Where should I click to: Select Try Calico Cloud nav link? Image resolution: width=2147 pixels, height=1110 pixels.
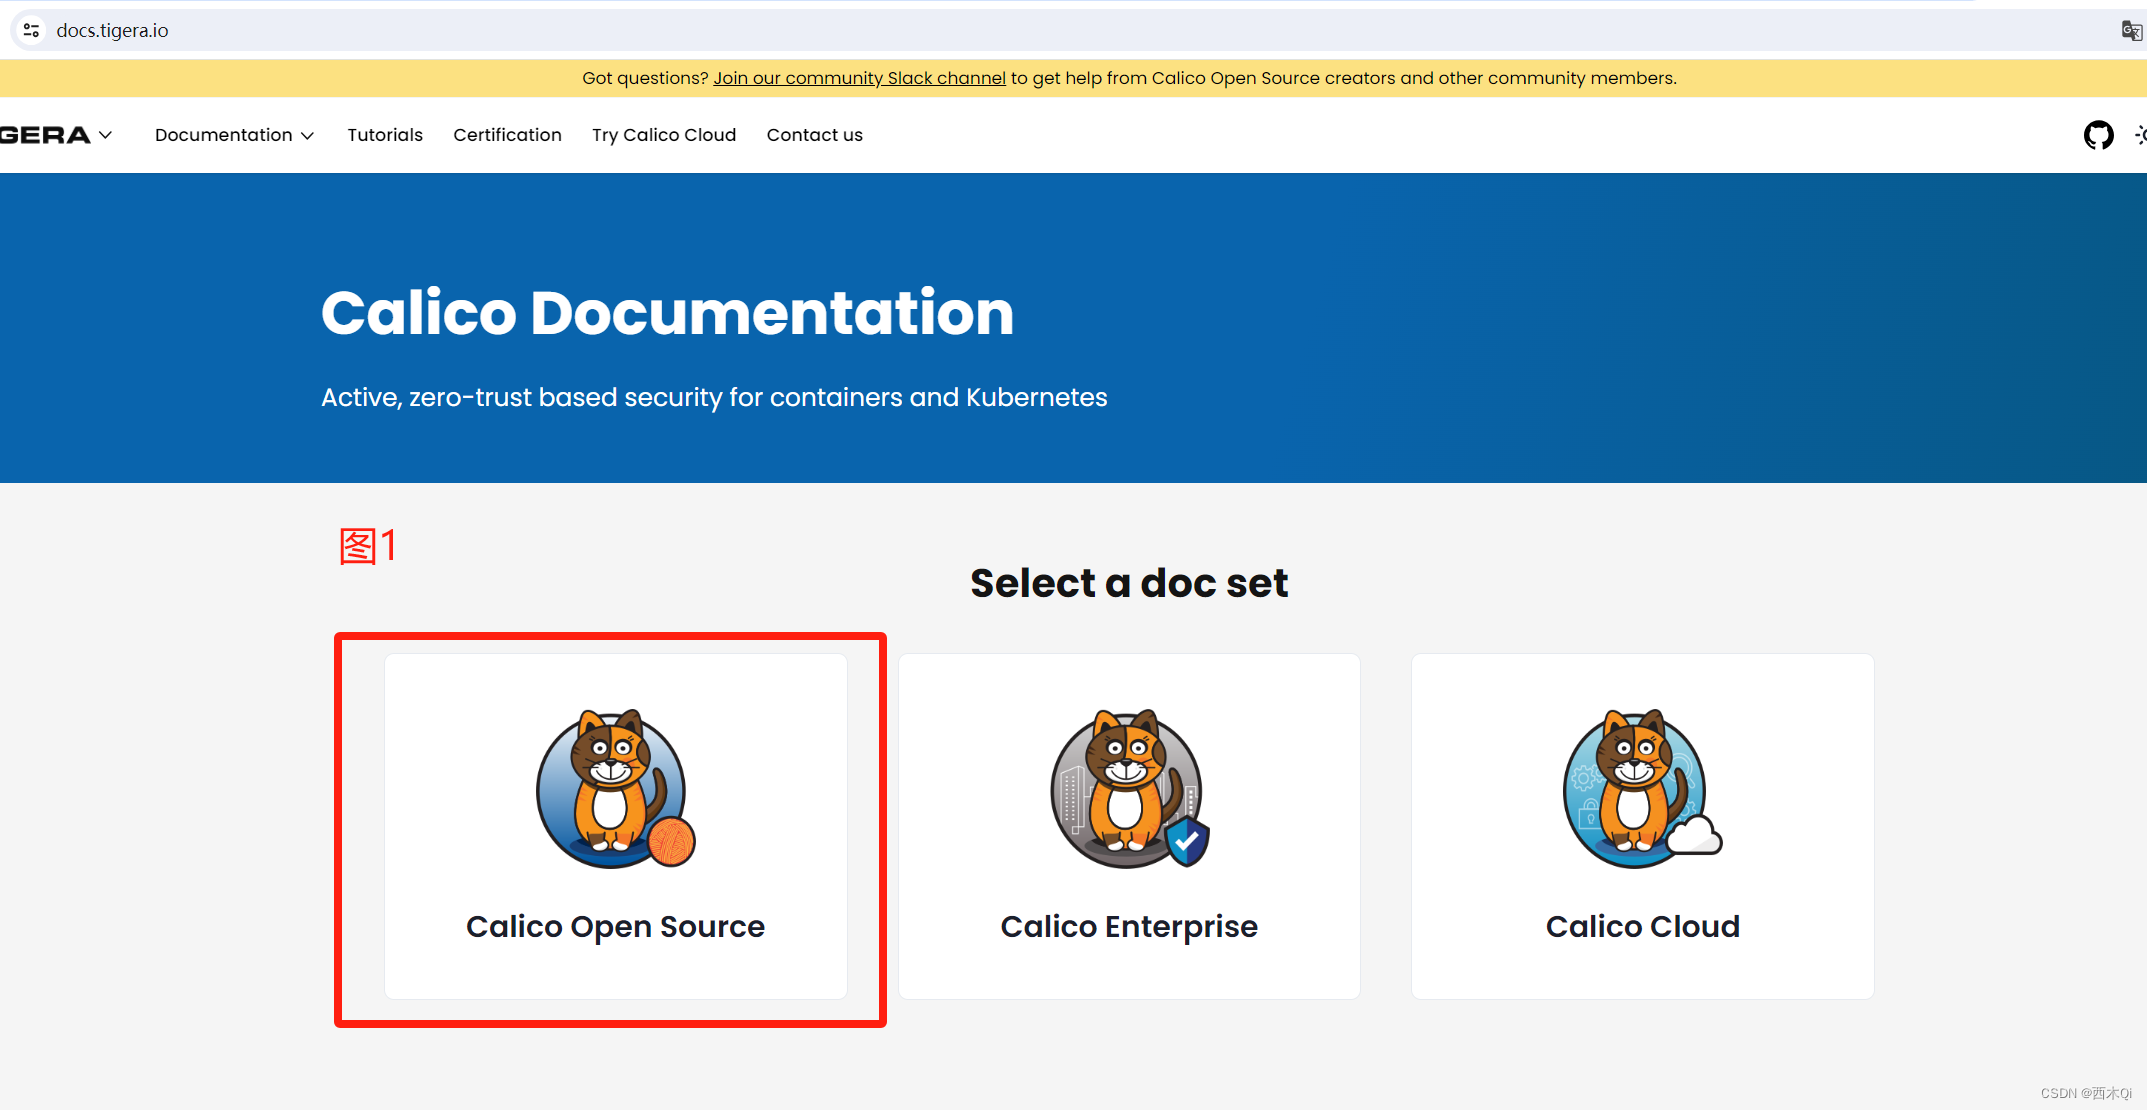coord(664,135)
